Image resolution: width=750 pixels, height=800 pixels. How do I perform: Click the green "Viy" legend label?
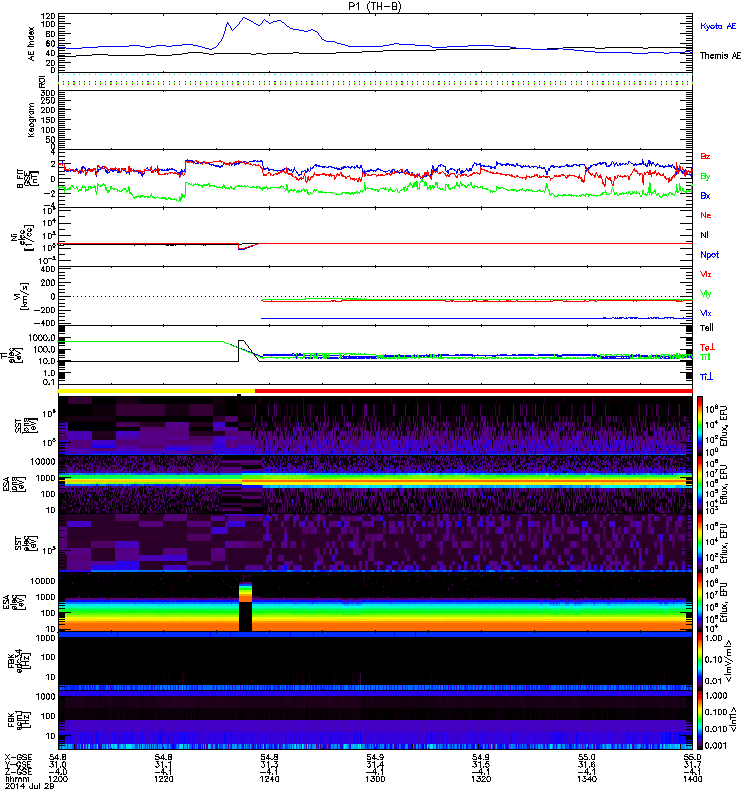pyautogui.click(x=706, y=294)
